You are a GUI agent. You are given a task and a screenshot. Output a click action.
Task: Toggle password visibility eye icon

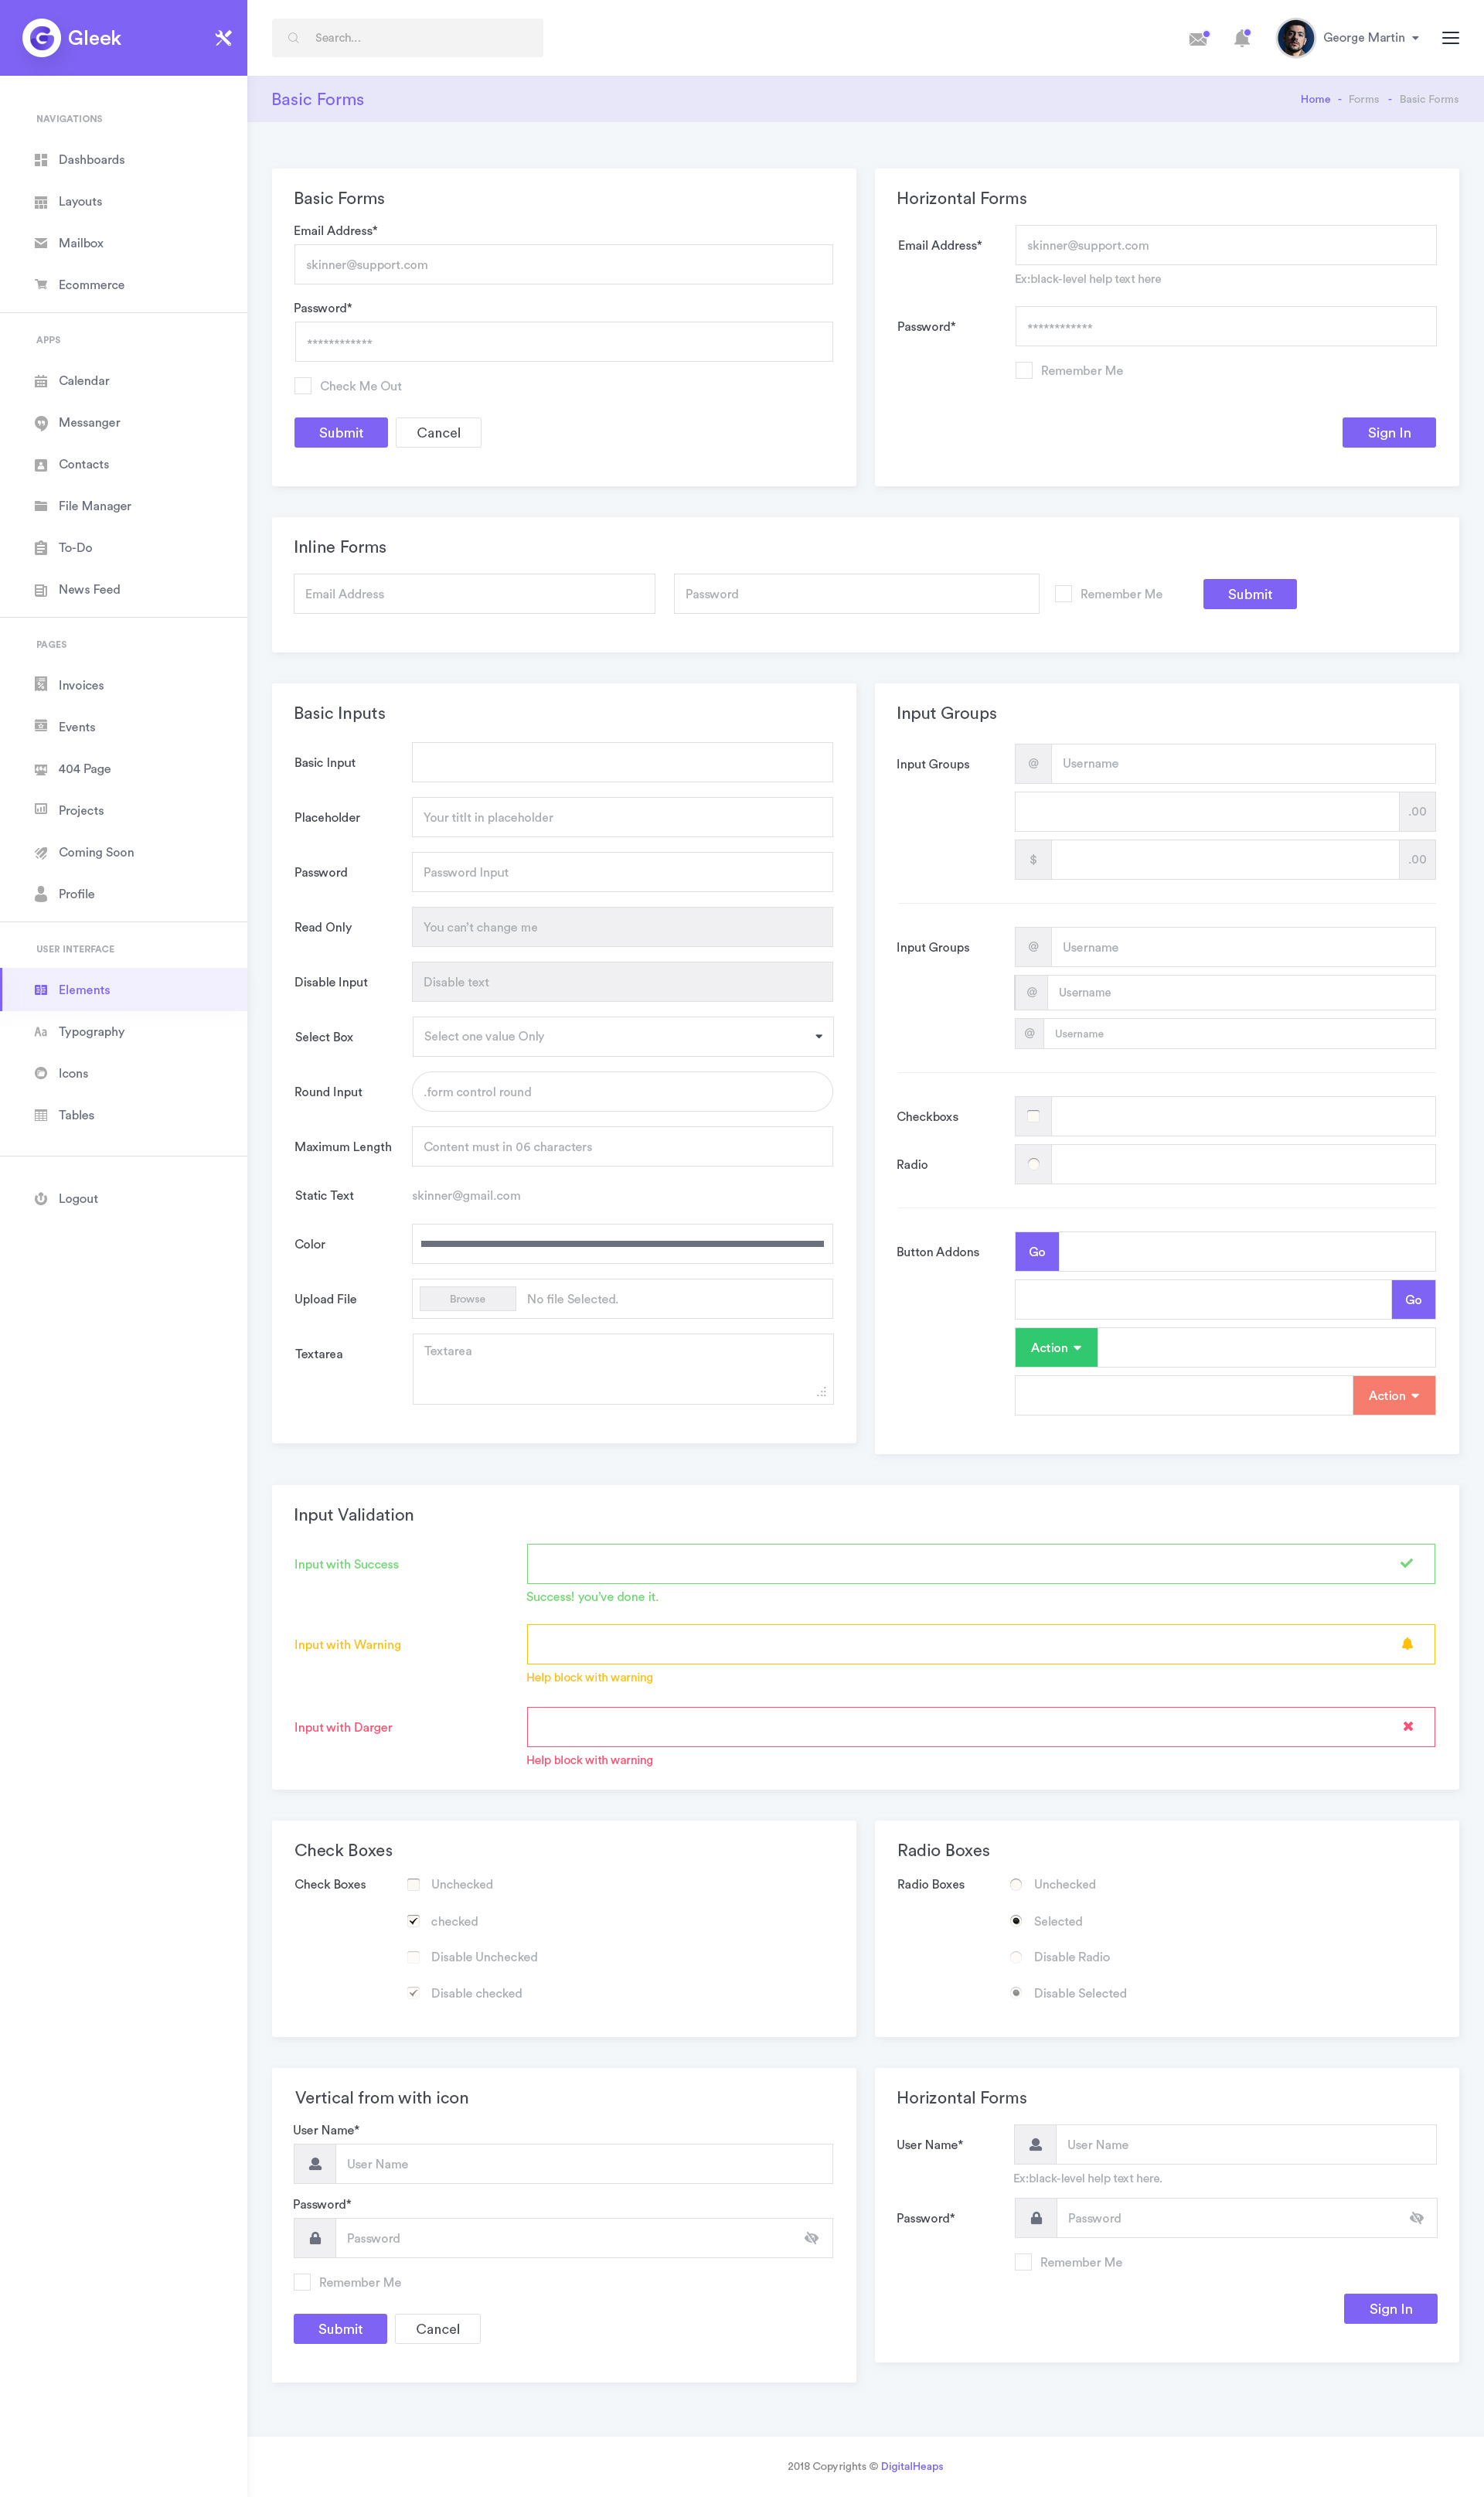[x=810, y=2238]
